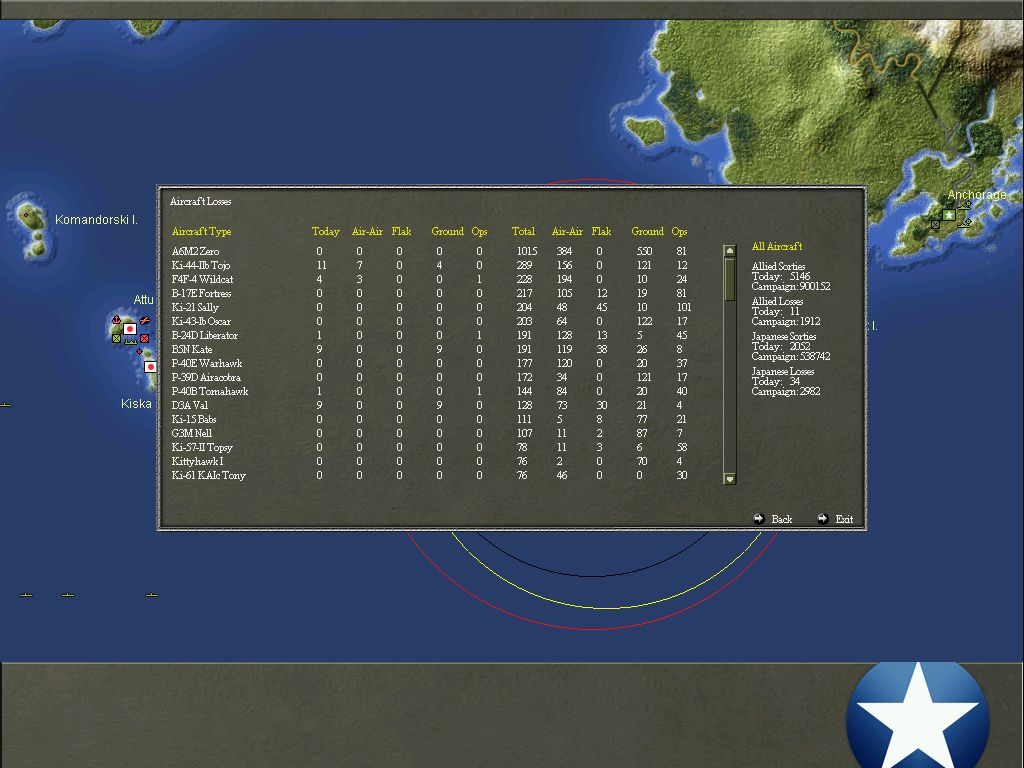Image resolution: width=1024 pixels, height=768 pixels.
Task: Select the Ki-61 KAIc Tony row
Action: pos(431,475)
